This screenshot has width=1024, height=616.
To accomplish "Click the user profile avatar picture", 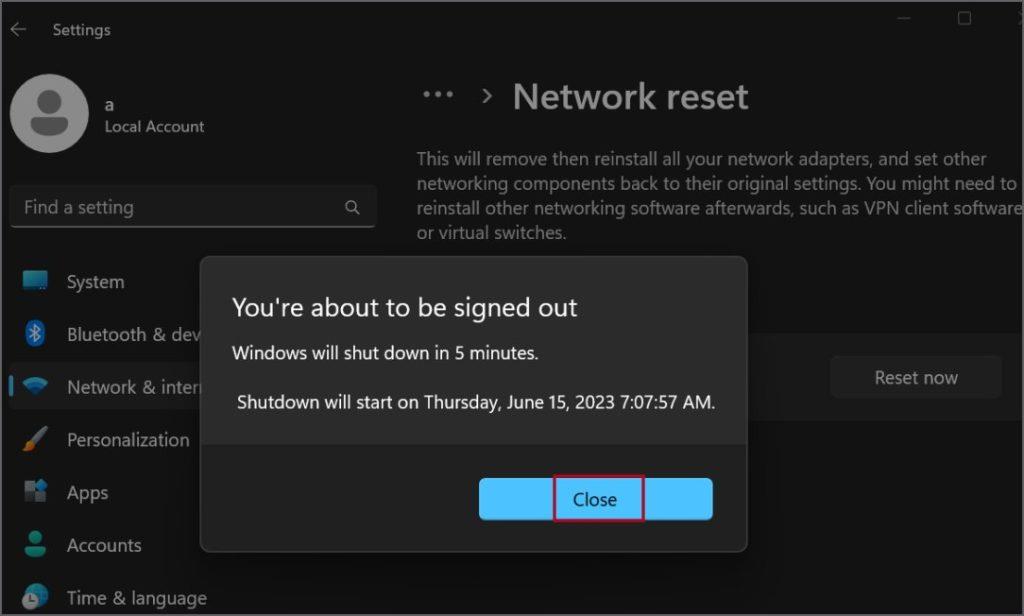I will pos(49,113).
